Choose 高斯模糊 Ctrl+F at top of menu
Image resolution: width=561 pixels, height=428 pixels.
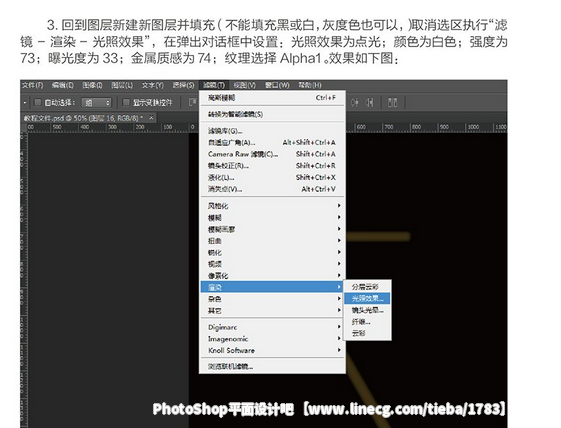click(272, 98)
